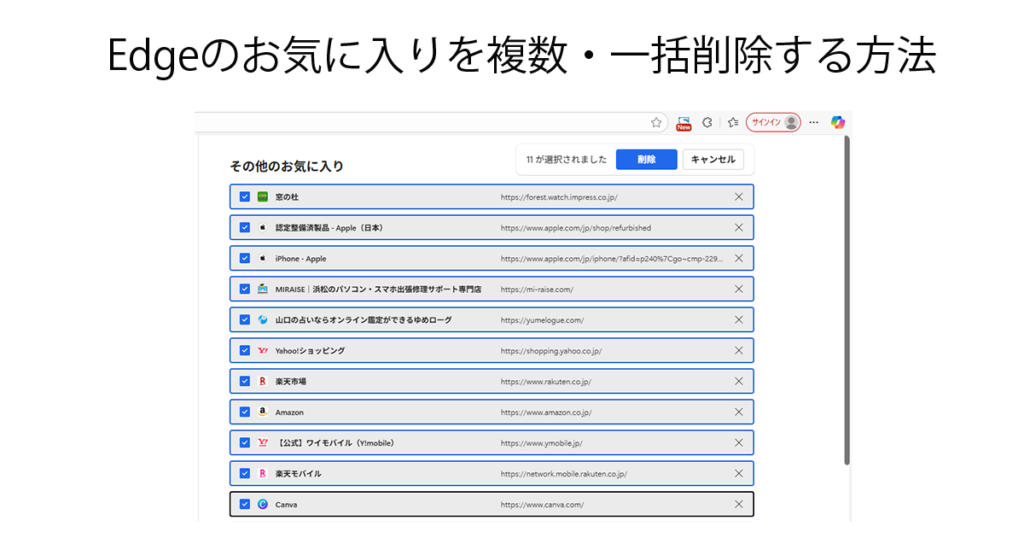Open the Favorites list toolbar icon
Image resolution: width=1024 pixels, height=538 pixels.
732,122
